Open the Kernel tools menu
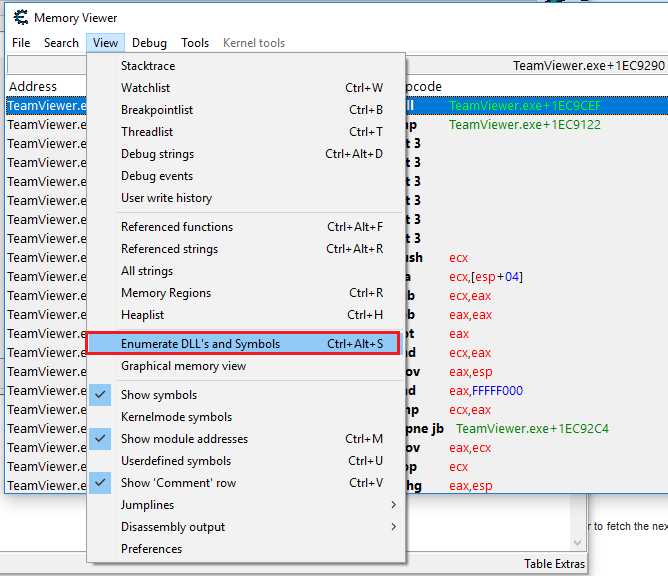Image resolution: width=668 pixels, height=576 pixels. coord(254,43)
